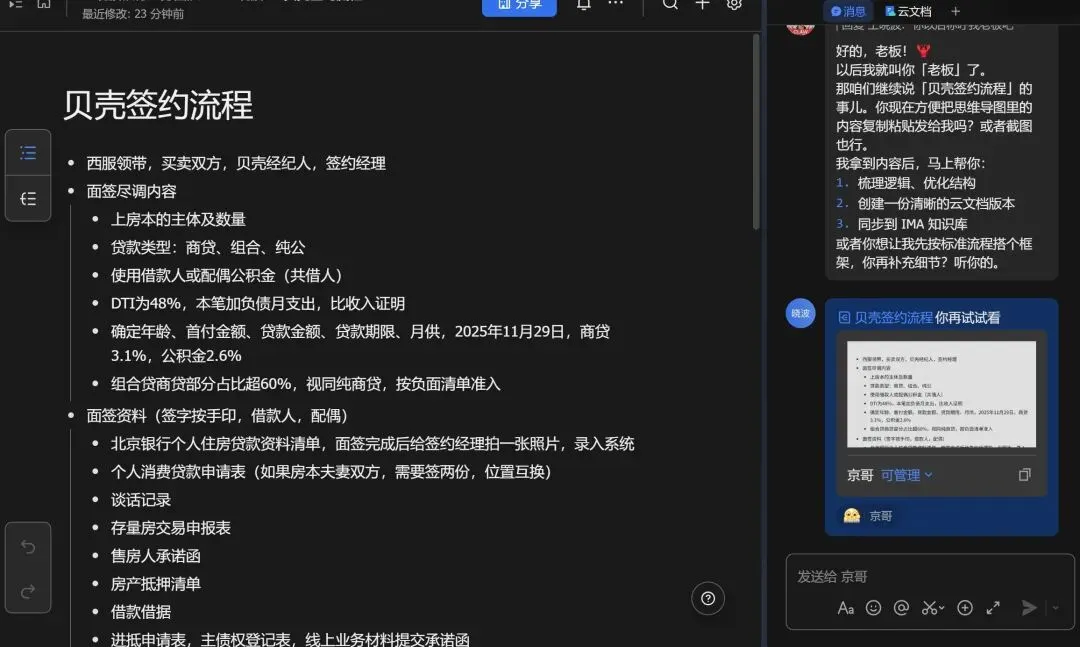Click the scissors screenshot icon

click(929, 608)
